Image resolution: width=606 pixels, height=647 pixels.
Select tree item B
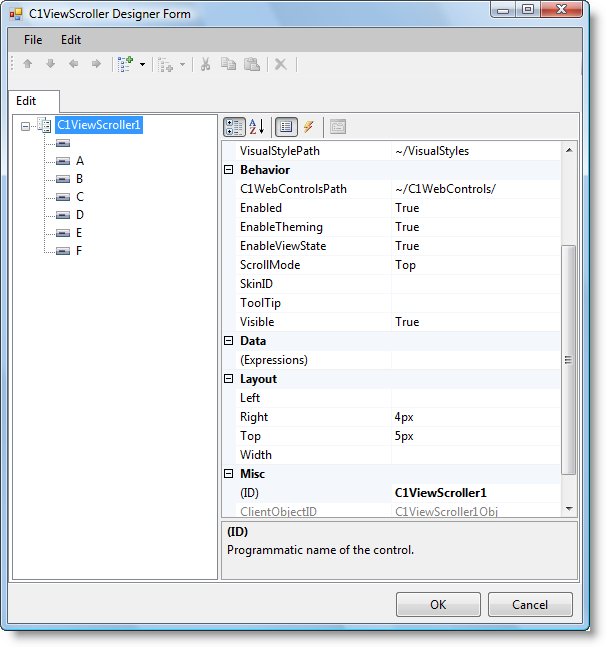click(80, 179)
